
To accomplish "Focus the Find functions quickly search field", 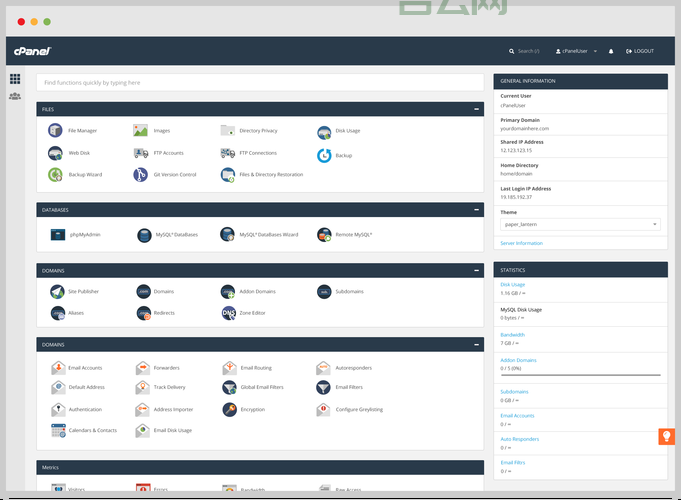I will click(260, 83).
